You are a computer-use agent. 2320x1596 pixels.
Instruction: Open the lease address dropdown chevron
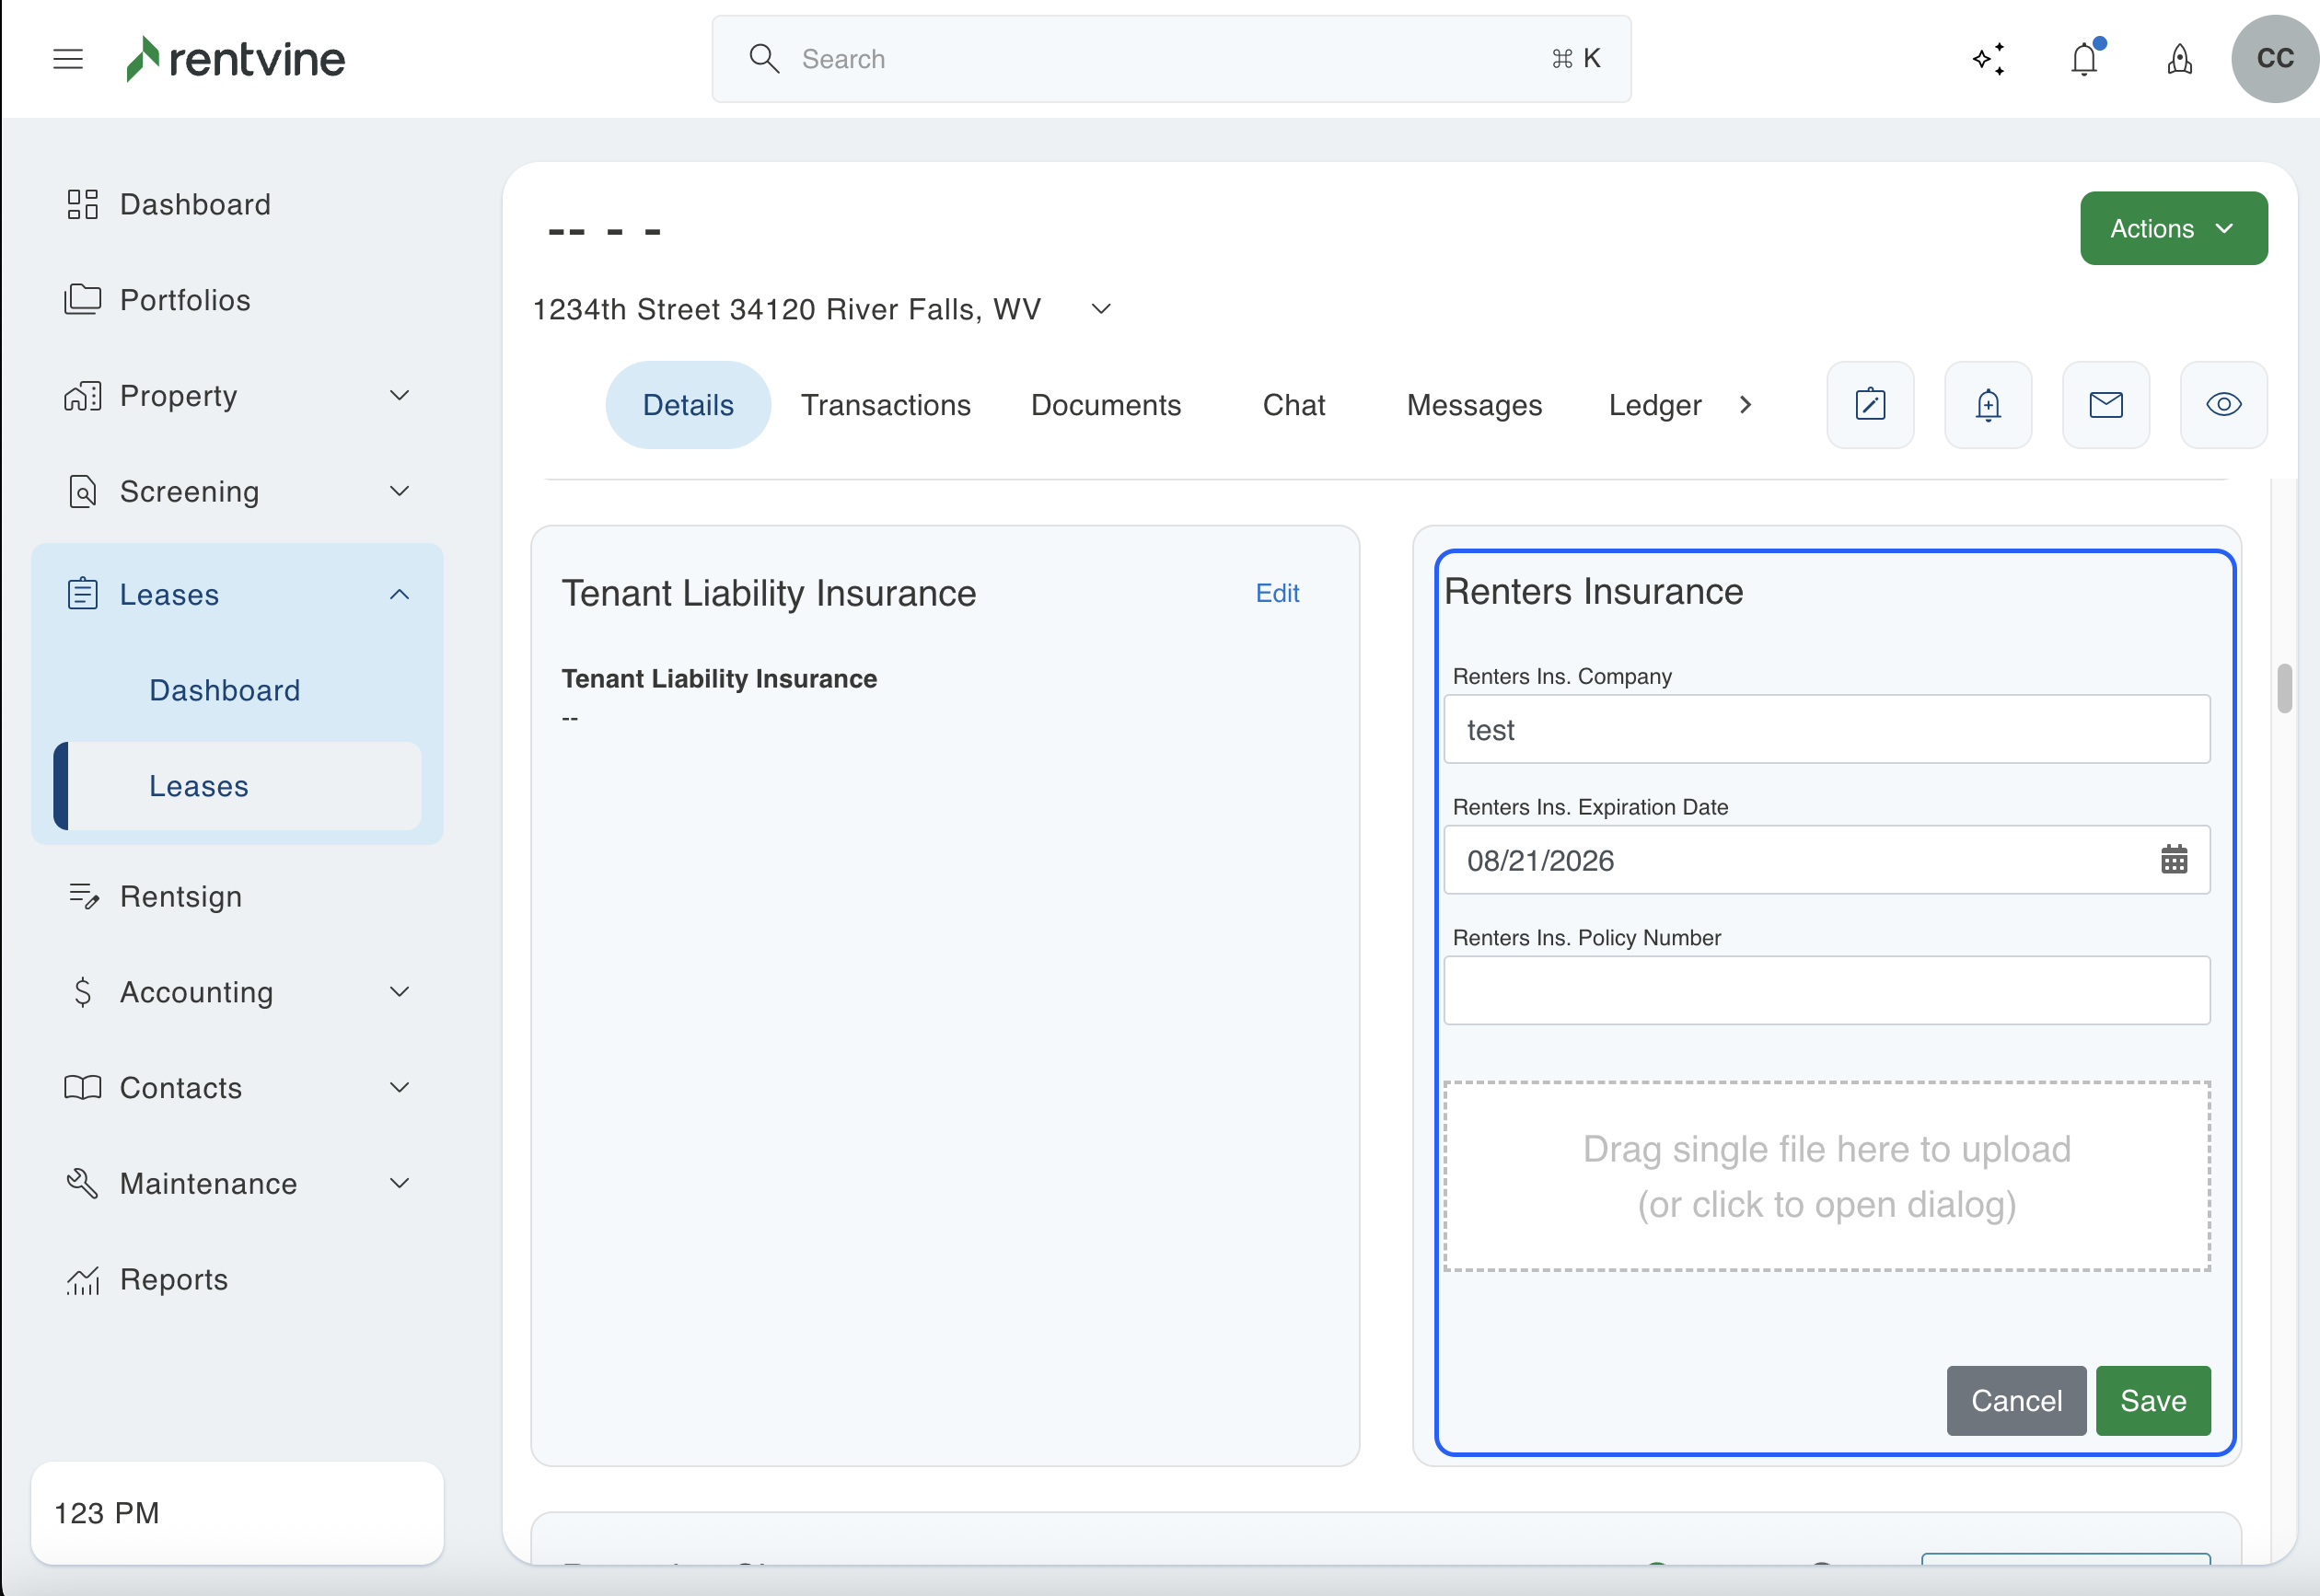[1101, 309]
